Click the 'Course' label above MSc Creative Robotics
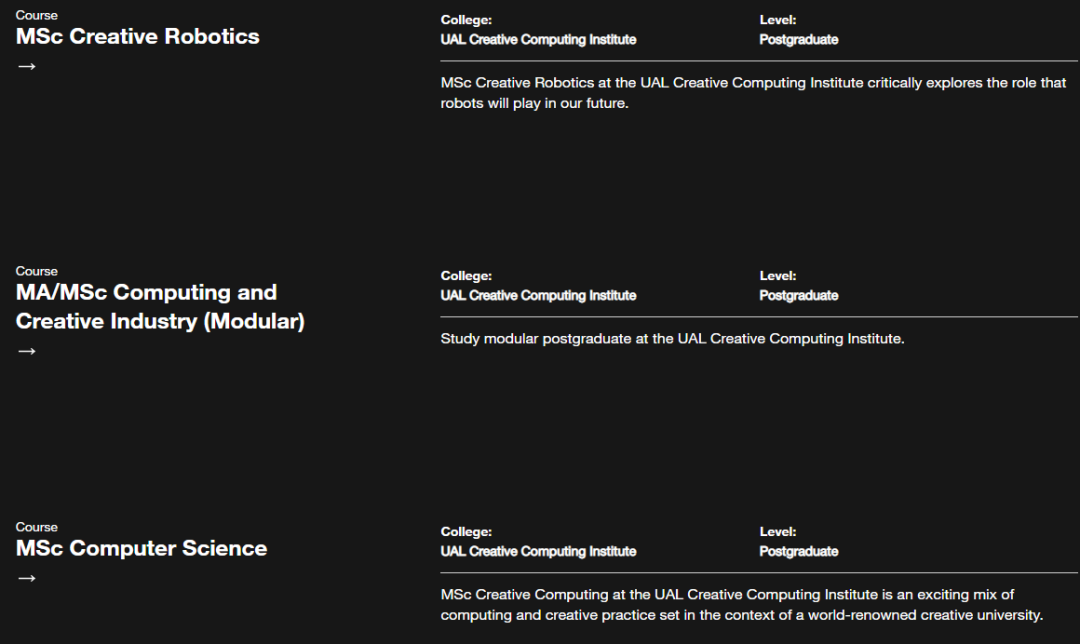Image resolution: width=1080 pixels, height=644 pixels. 37,15
